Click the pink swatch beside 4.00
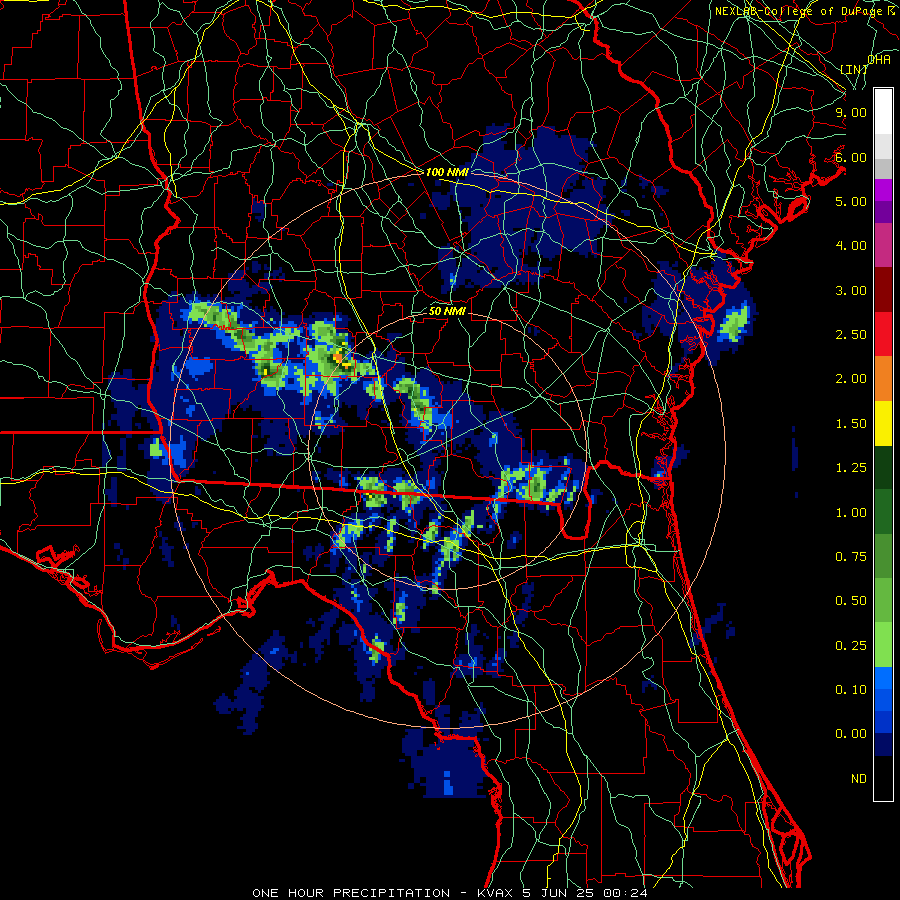 [x=883, y=245]
